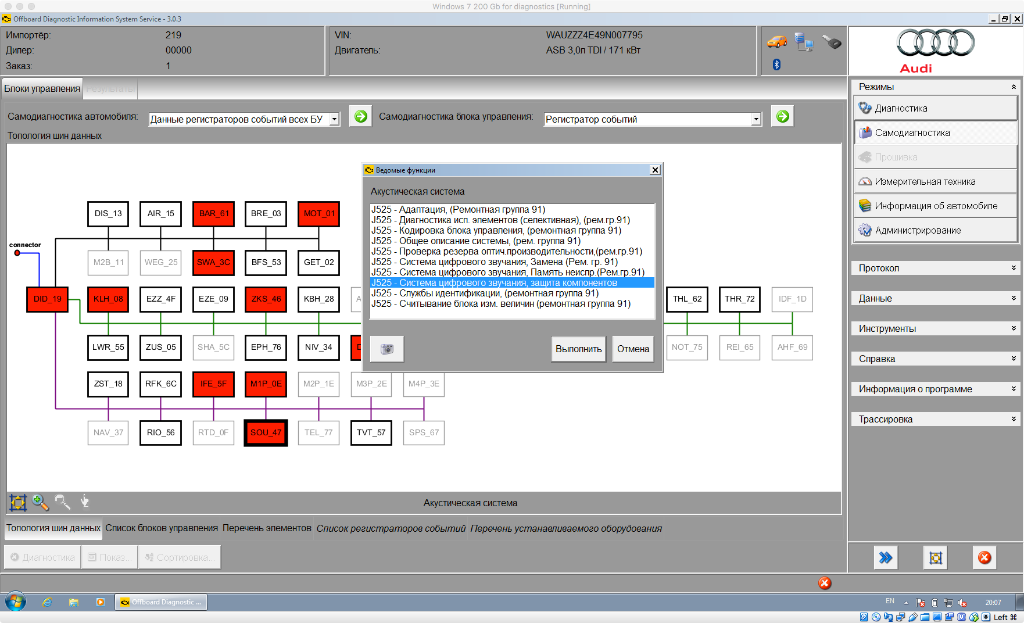
Task: Click the orange car status icon
Action: click(777, 41)
